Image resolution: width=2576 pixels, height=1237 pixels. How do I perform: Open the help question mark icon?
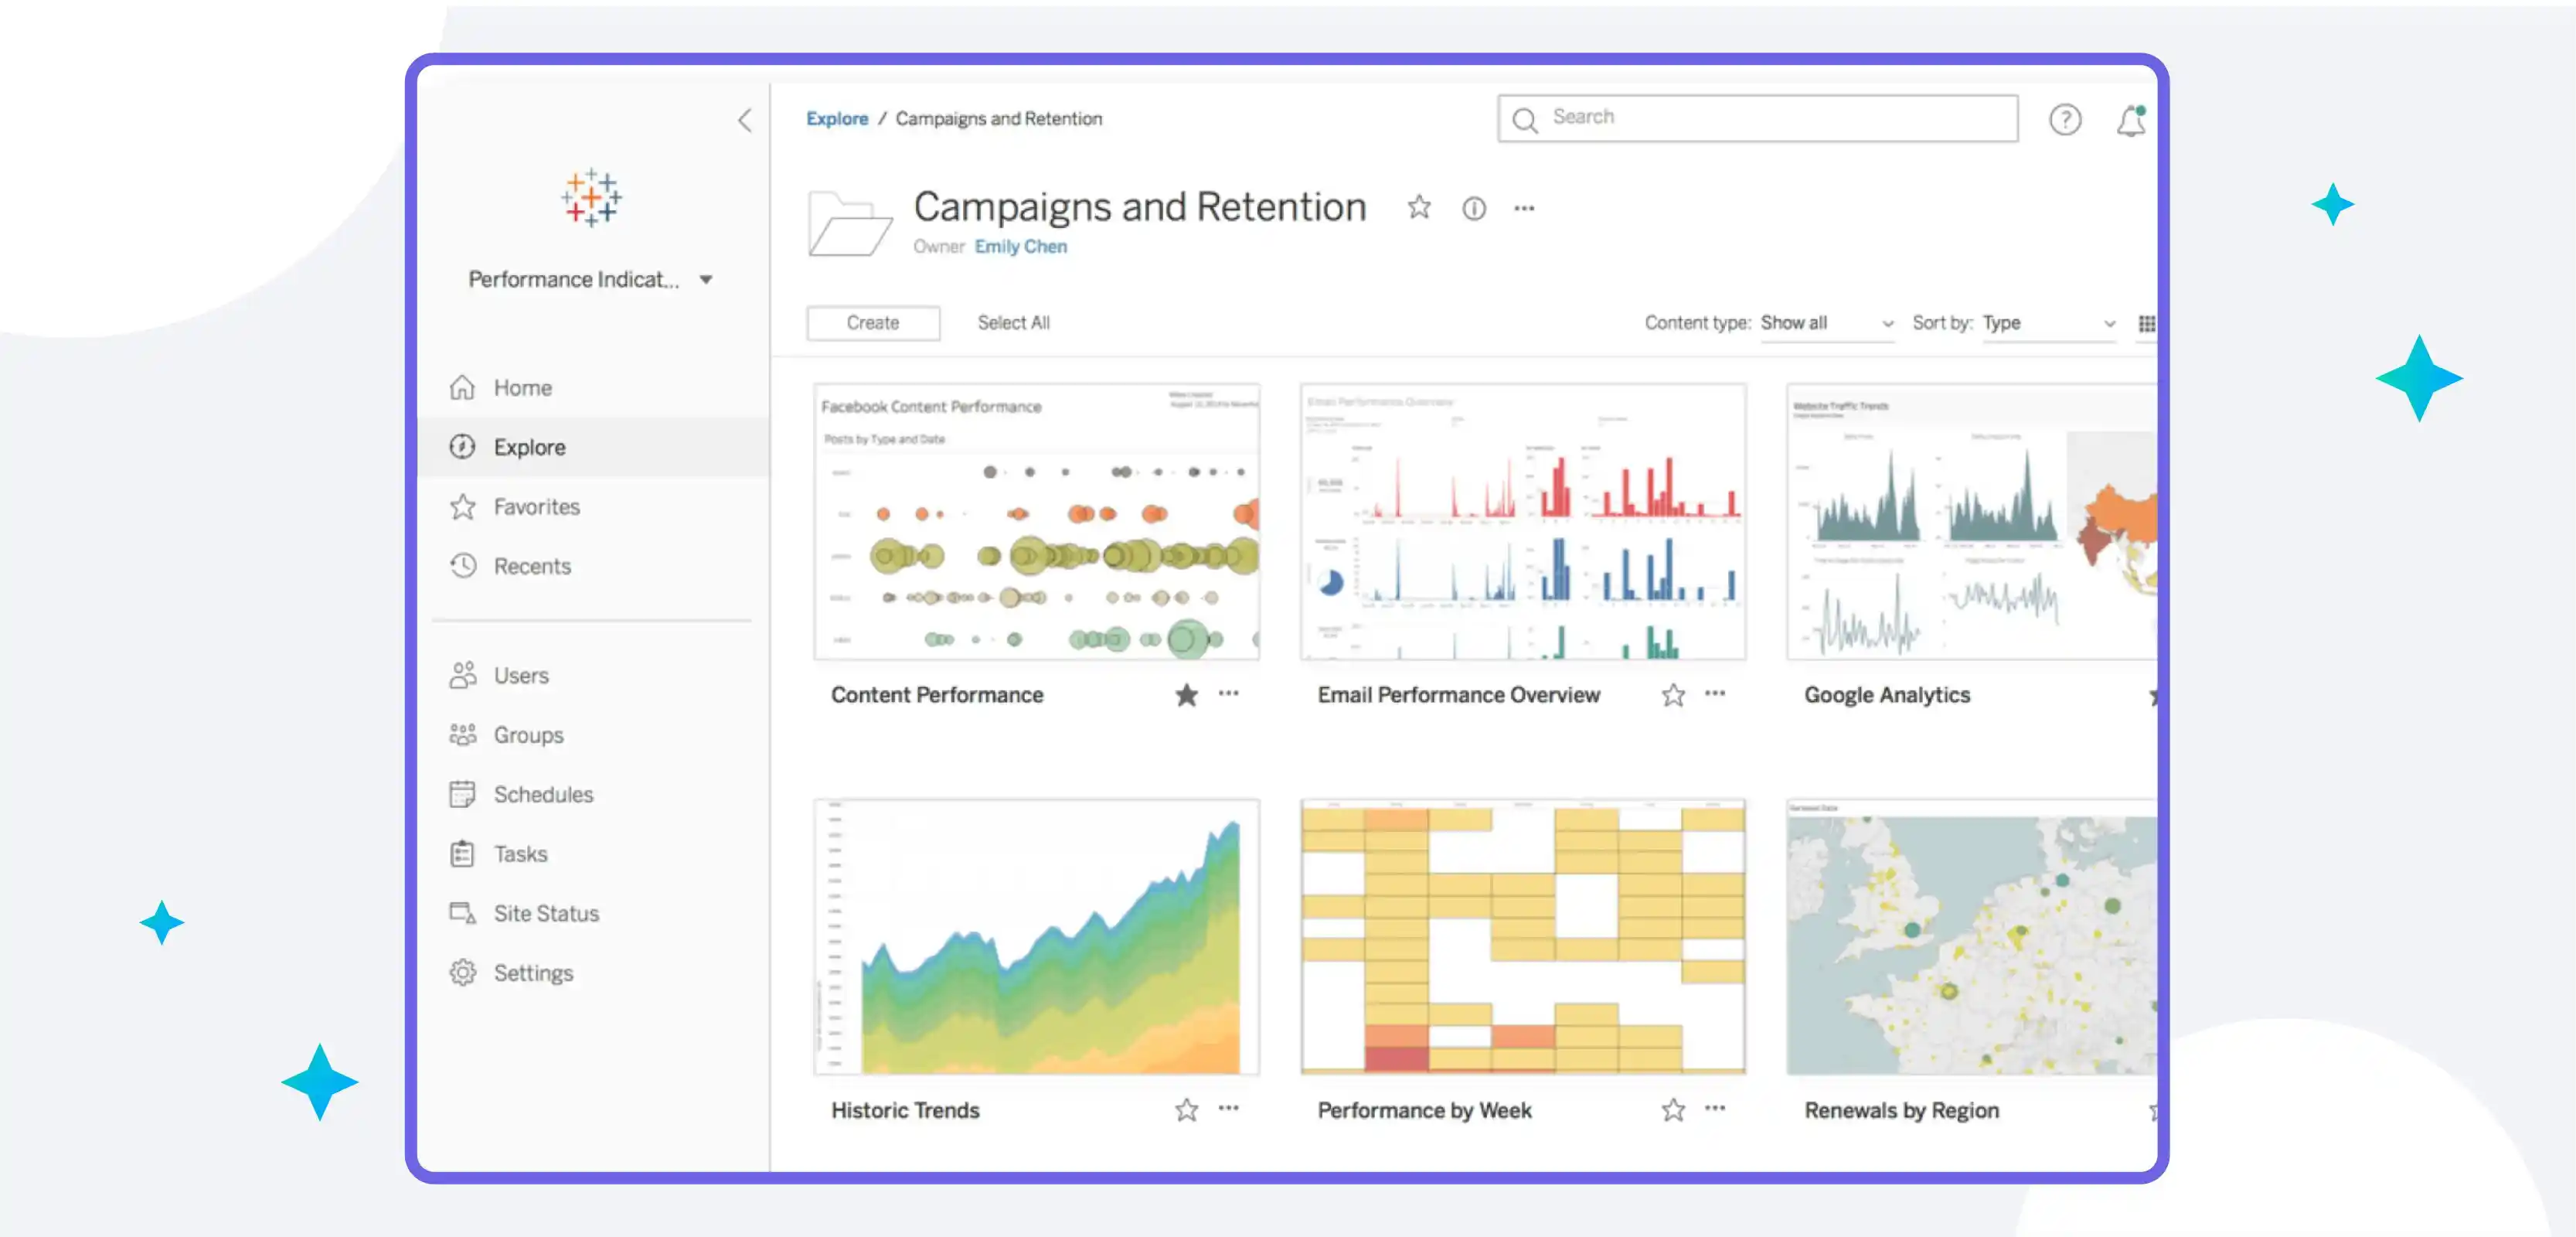point(2065,120)
